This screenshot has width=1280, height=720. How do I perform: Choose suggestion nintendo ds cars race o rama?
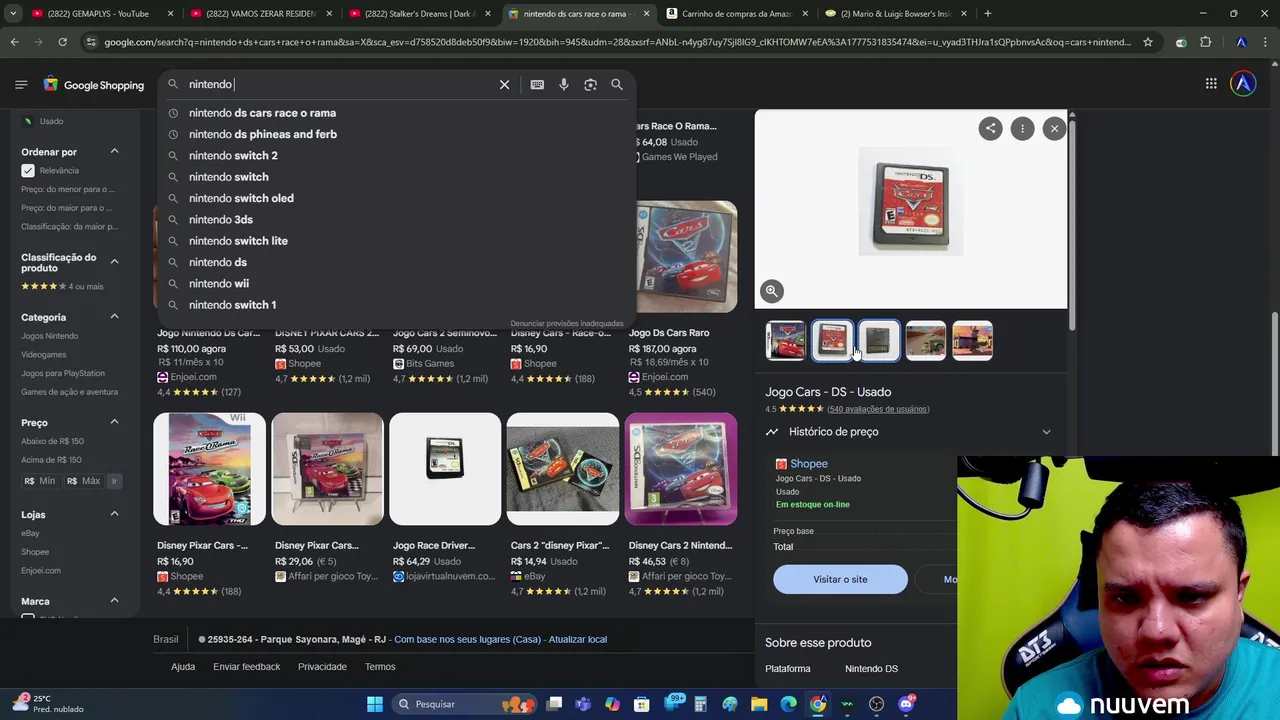point(262,113)
